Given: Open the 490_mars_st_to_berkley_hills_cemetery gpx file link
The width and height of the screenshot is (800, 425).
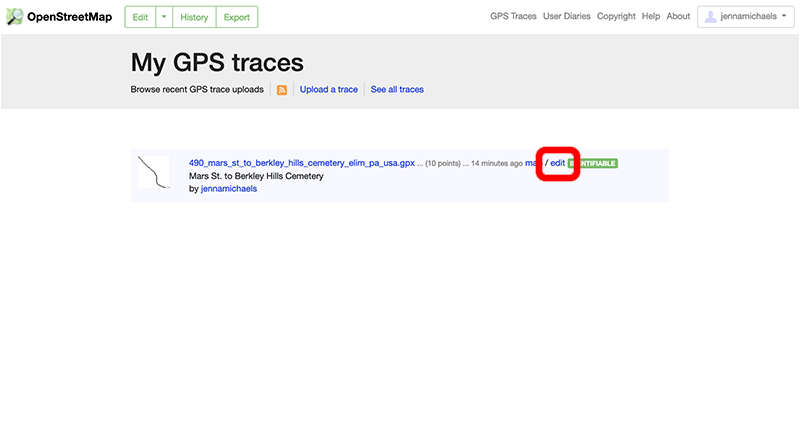Looking at the screenshot, I should click(x=302, y=163).
